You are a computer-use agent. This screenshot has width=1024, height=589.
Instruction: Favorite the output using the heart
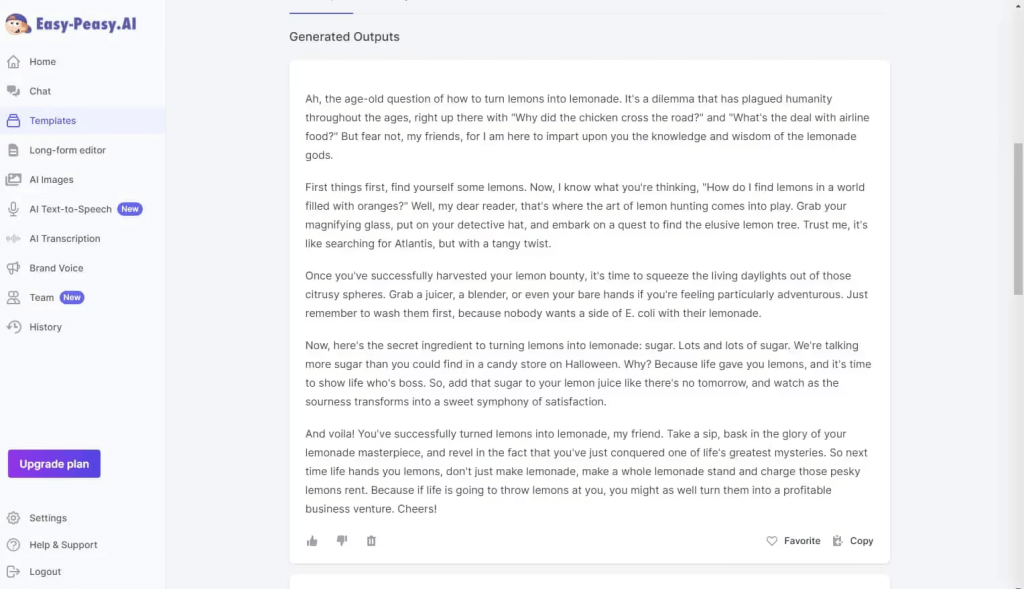(771, 540)
